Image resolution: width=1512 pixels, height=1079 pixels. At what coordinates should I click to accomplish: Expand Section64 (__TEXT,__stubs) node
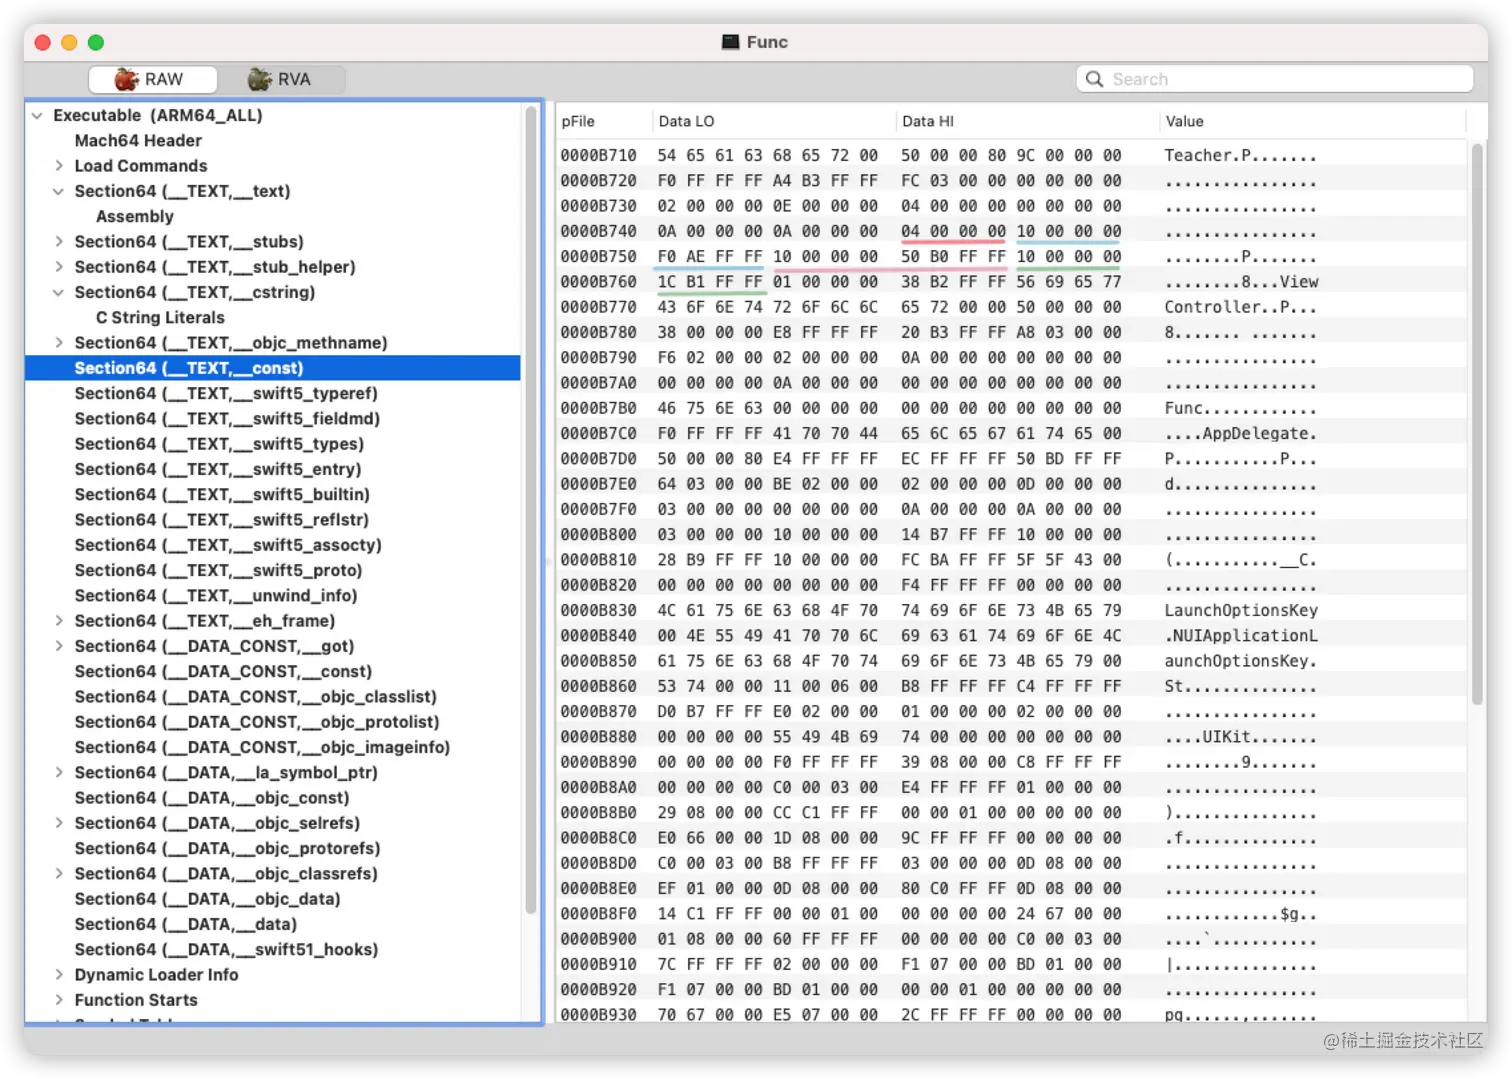[59, 242]
